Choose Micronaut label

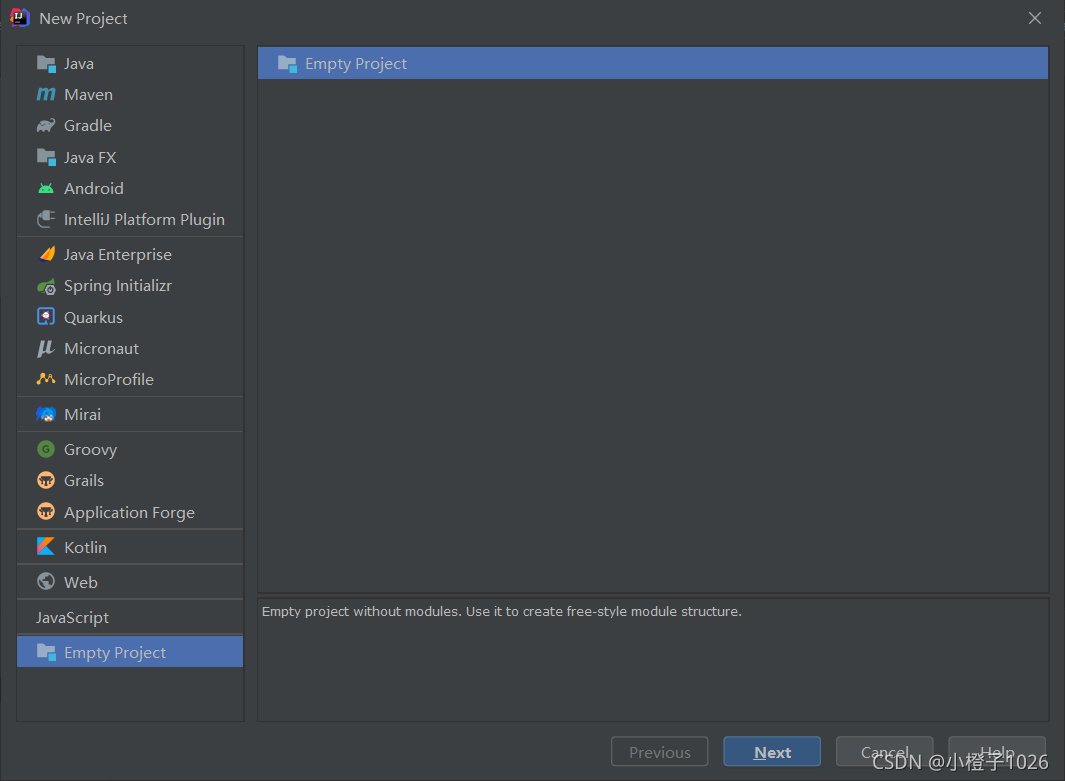(101, 348)
